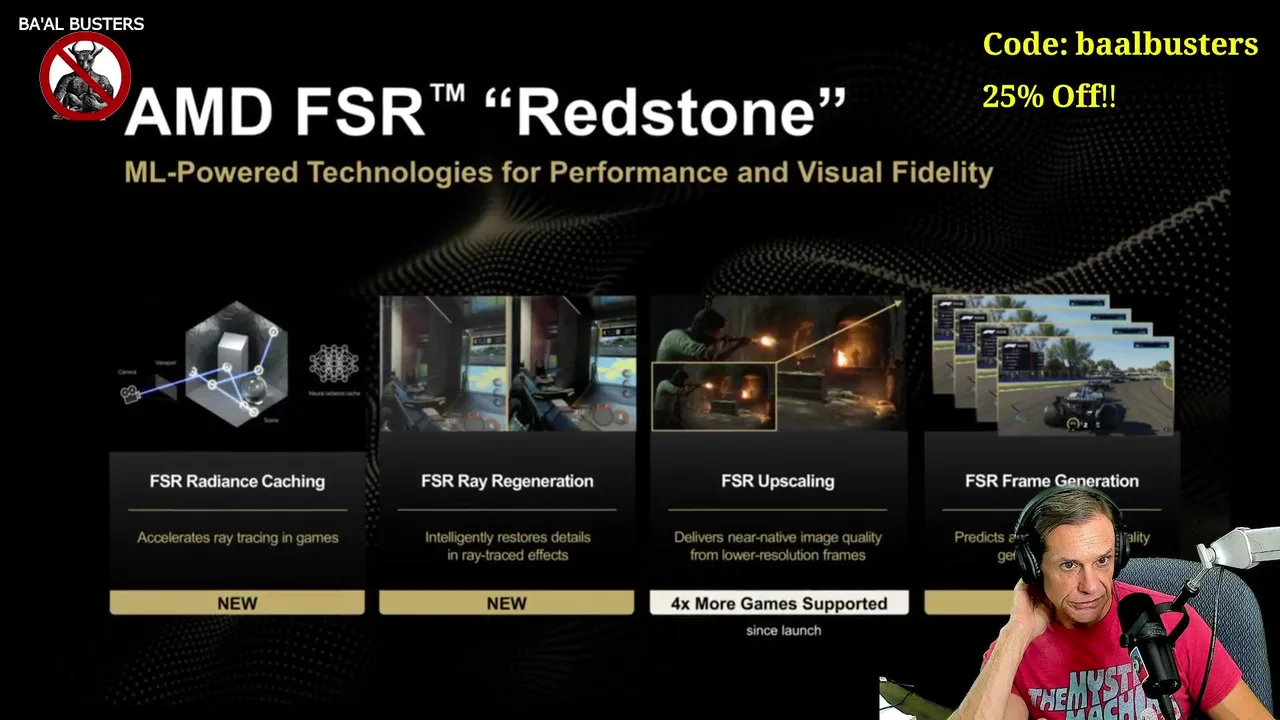Click the NEW badge under Ray Regeneration
1280x720 pixels.
tap(507, 603)
